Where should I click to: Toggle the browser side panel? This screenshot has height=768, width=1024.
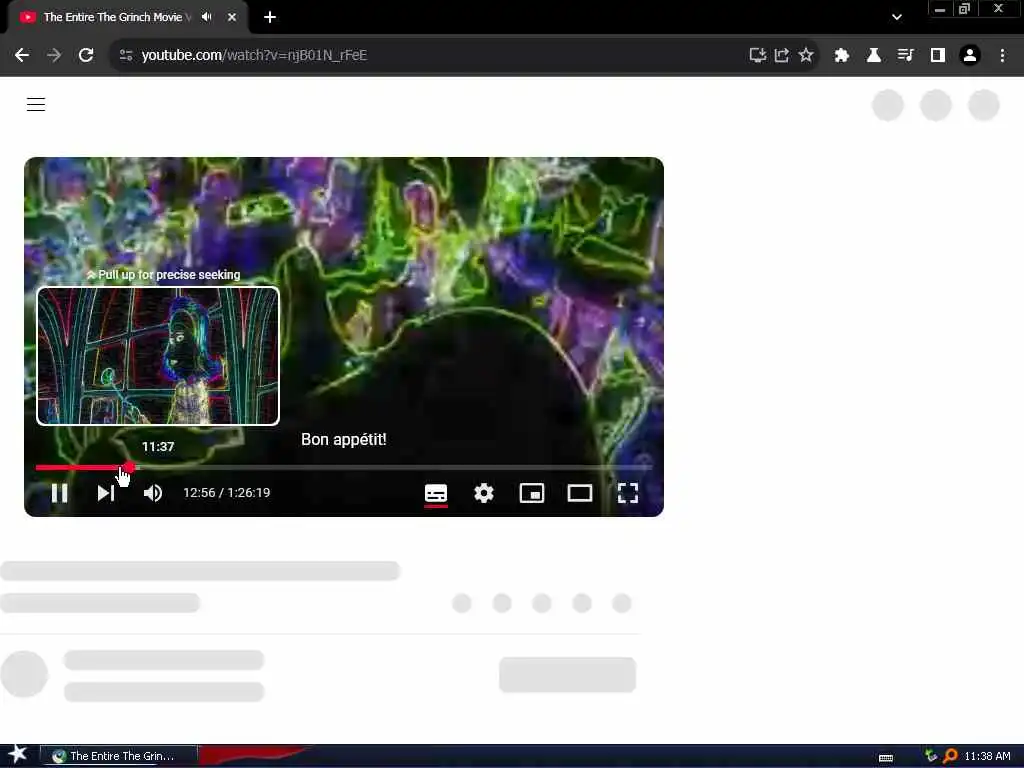(x=938, y=56)
